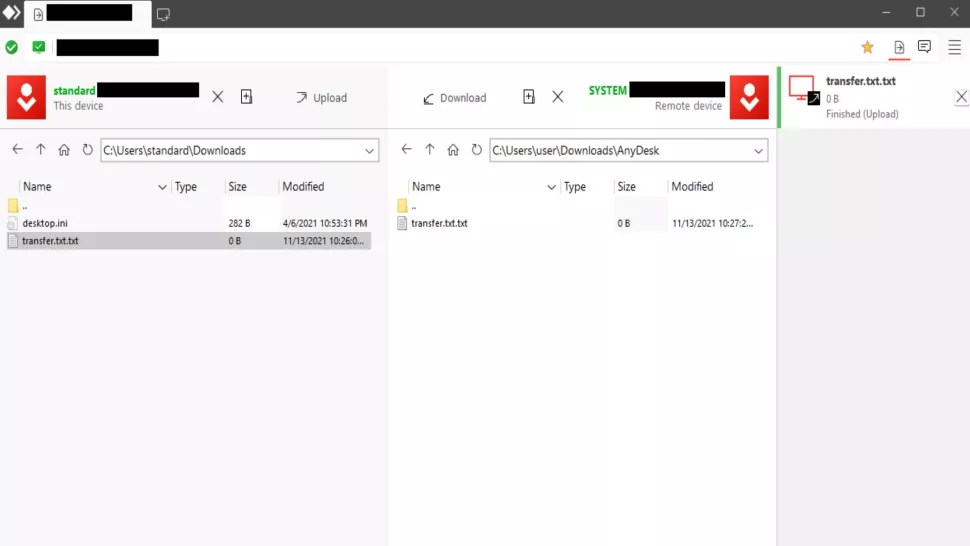
Task: Select desktop.ini in the local panel
Action: coord(189,223)
